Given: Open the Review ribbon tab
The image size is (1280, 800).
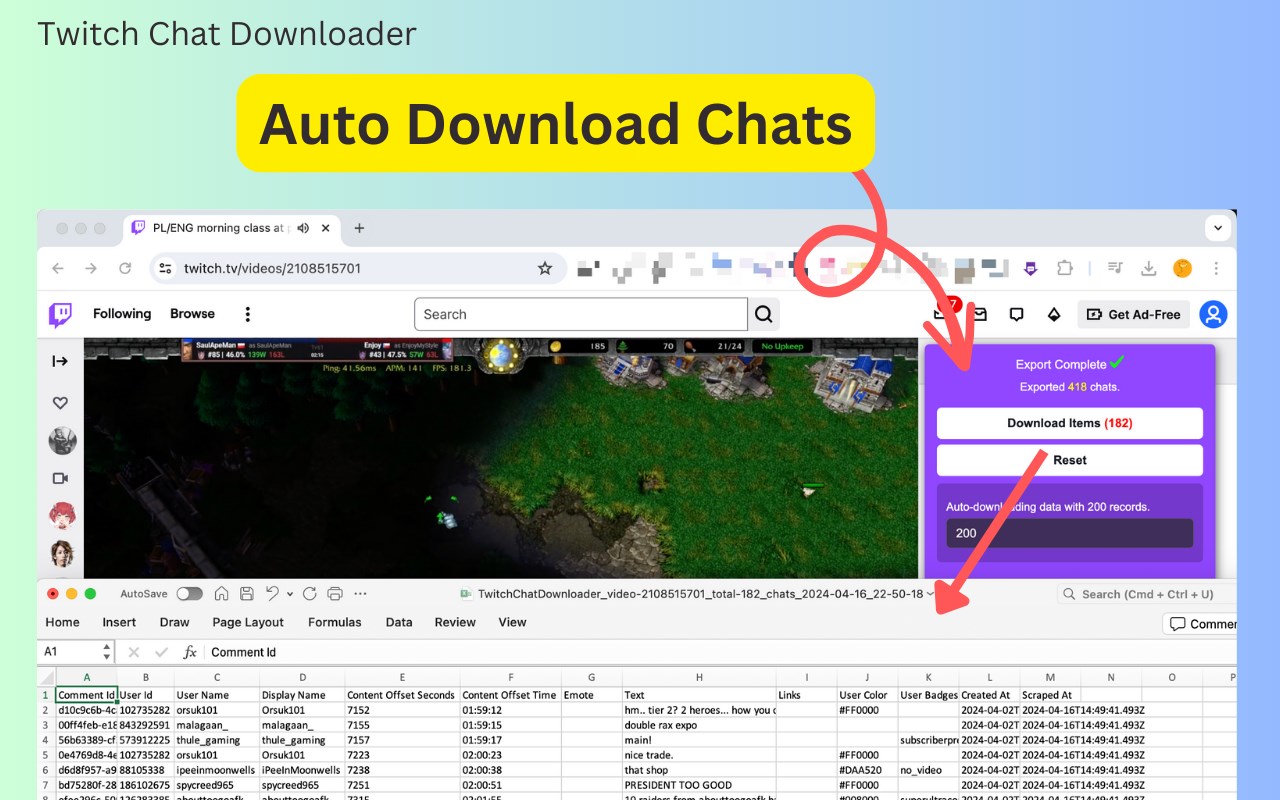Looking at the screenshot, I should click(455, 622).
